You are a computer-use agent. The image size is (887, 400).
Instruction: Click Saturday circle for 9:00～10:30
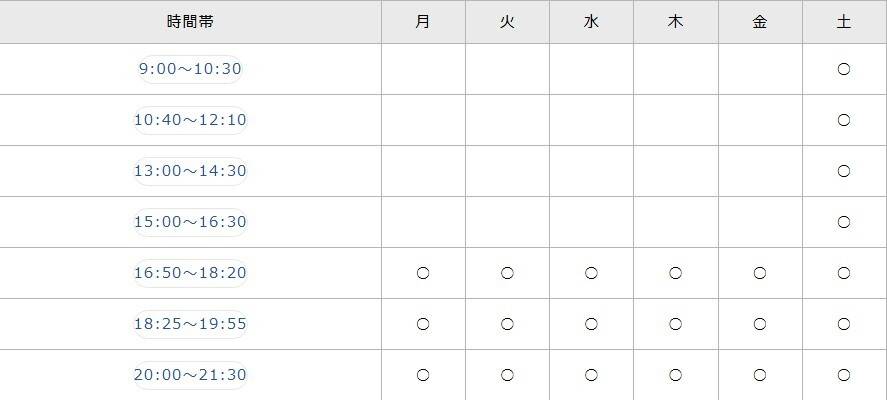click(x=844, y=69)
